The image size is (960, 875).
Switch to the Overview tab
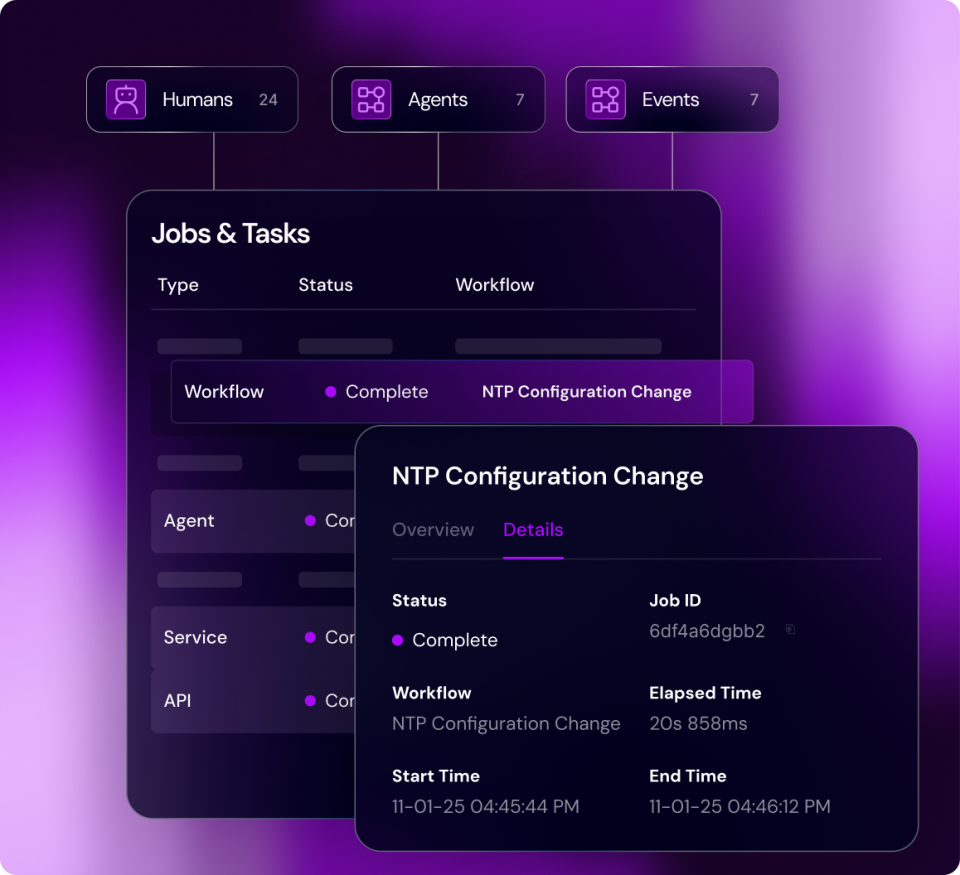[x=433, y=530]
